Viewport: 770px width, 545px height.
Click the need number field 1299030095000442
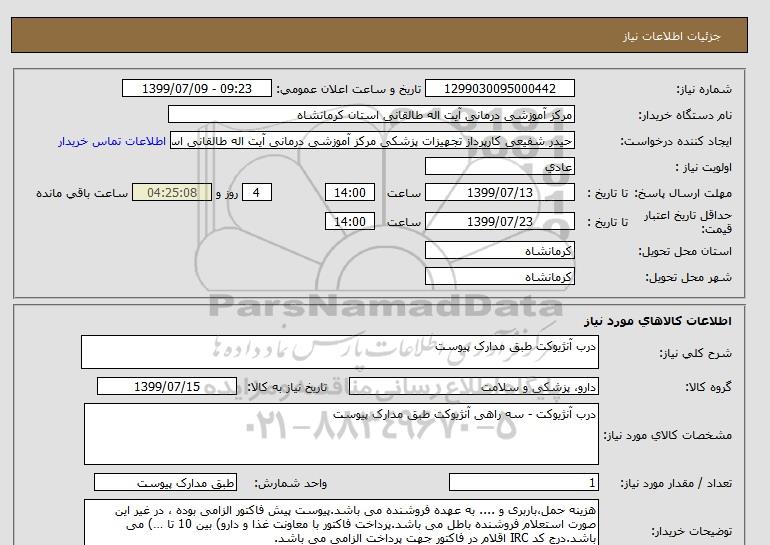click(499, 88)
